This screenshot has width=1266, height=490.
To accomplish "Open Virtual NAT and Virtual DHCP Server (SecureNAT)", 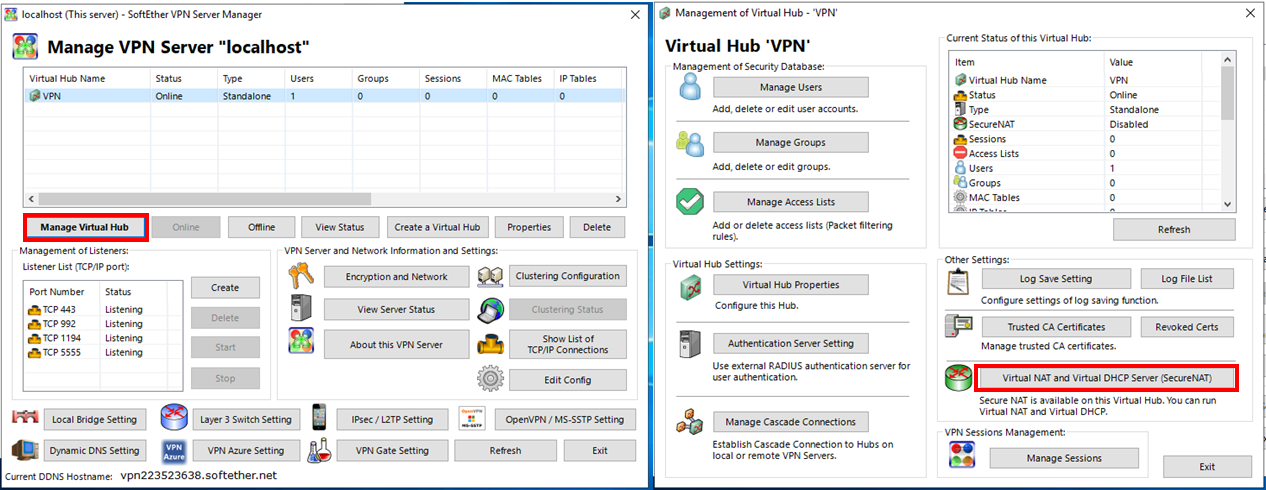I will click(x=1106, y=378).
